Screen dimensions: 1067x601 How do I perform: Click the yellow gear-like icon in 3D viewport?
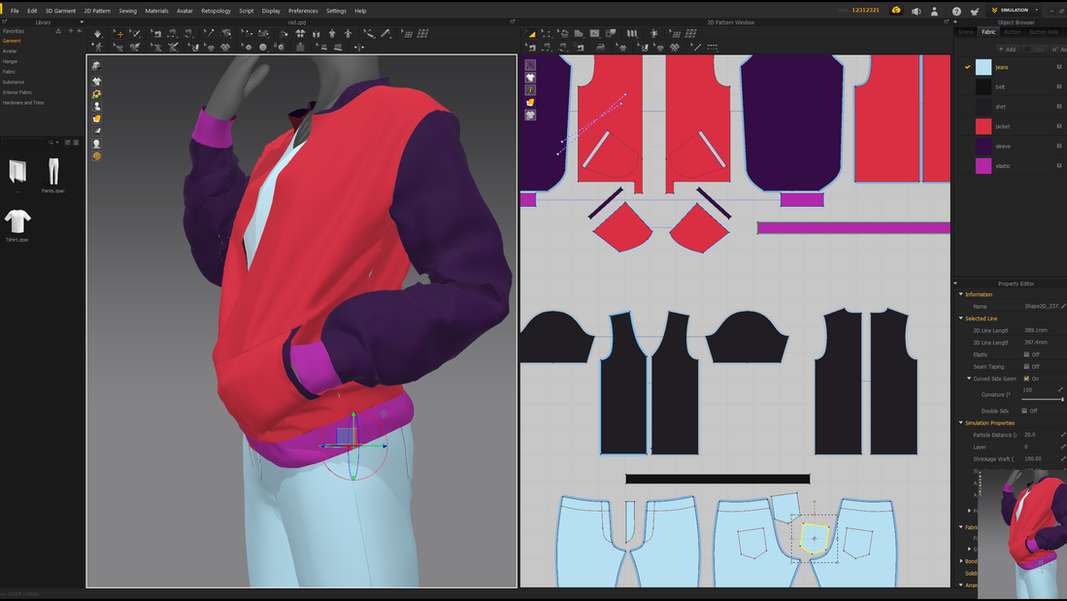tap(97, 94)
